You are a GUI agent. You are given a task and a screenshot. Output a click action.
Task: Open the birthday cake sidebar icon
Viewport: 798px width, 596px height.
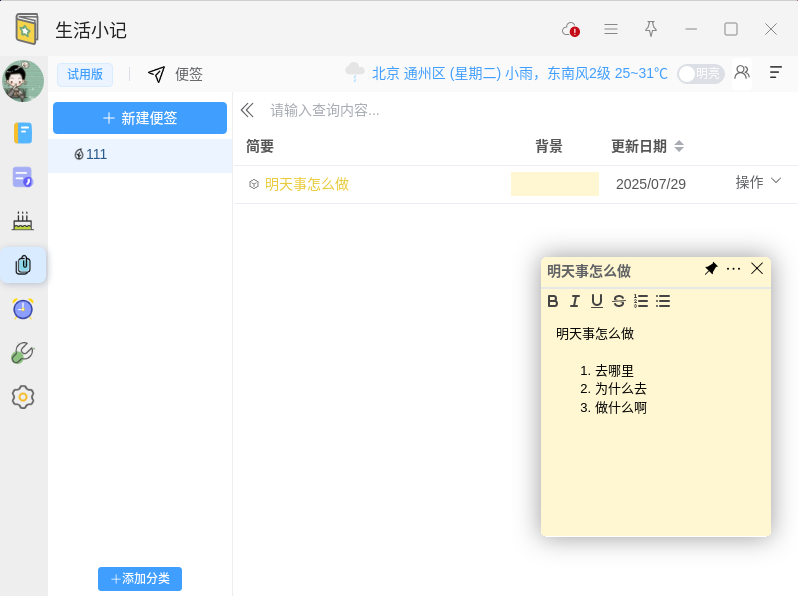click(x=23, y=221)
